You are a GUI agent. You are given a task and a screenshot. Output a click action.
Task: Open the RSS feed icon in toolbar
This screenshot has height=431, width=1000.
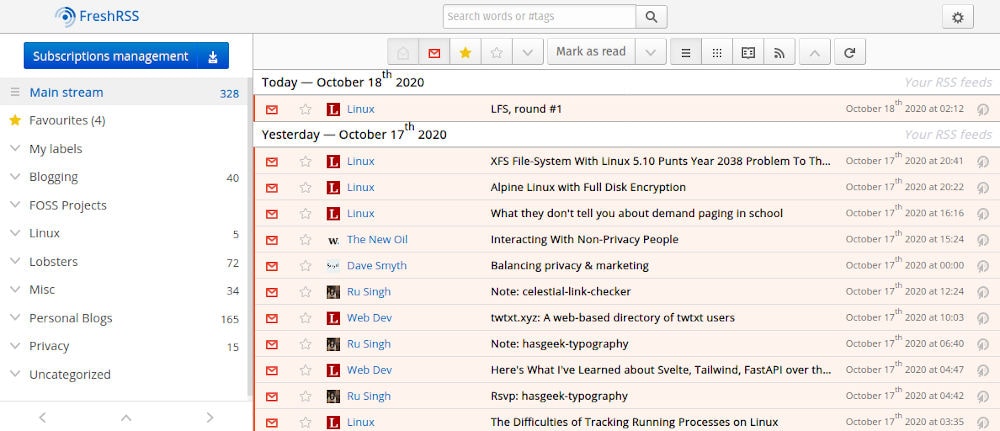tap(779, 52)
